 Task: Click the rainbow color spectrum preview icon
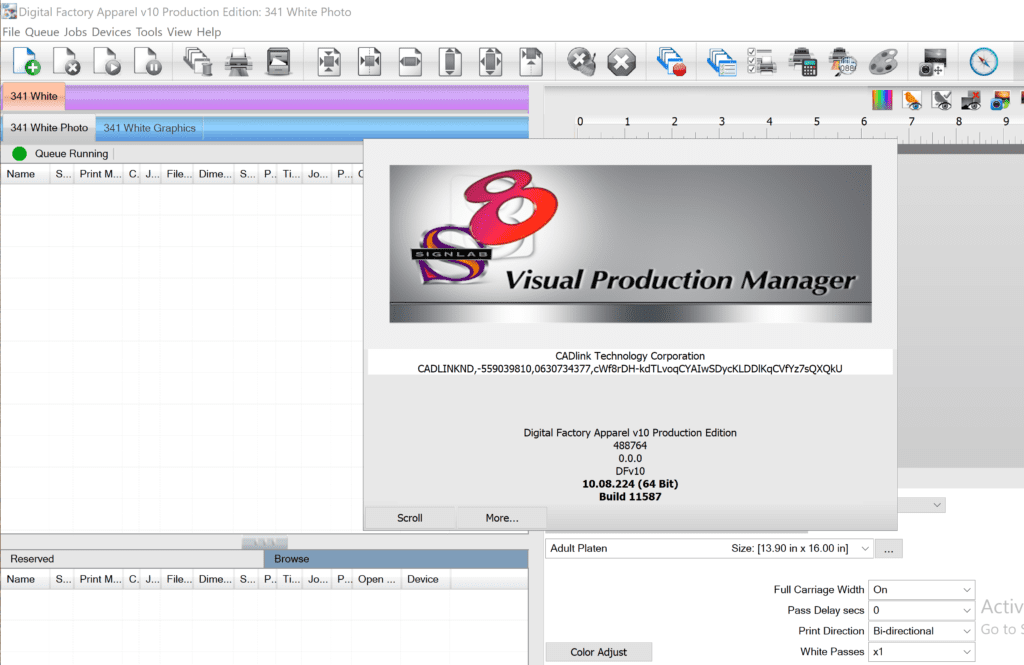[882, 100]
